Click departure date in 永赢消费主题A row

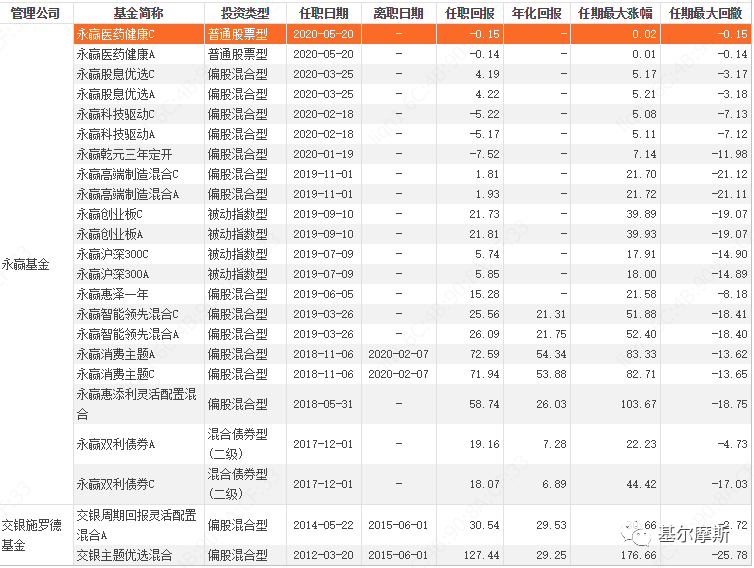click(398, 354)
